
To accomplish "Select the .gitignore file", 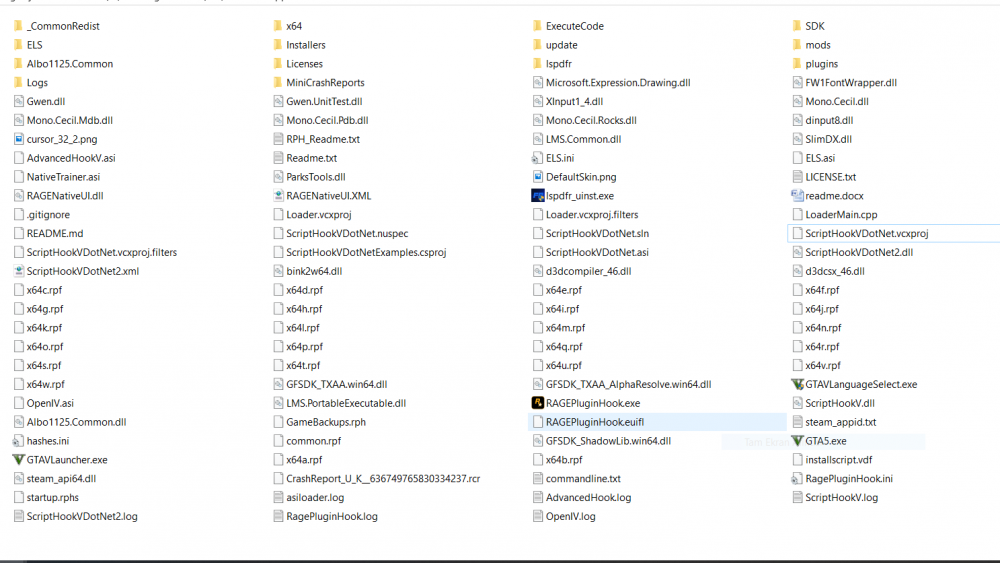I will click(x=48, y=215).
